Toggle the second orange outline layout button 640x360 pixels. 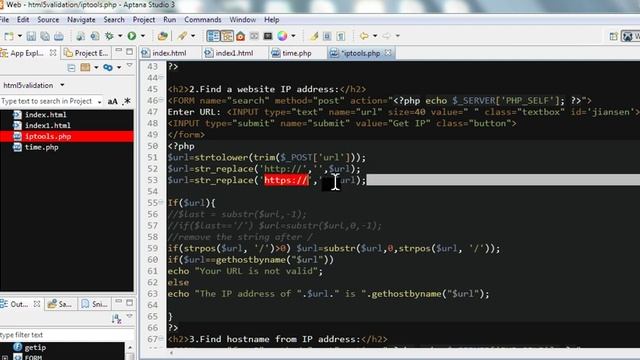coord(227,36)
